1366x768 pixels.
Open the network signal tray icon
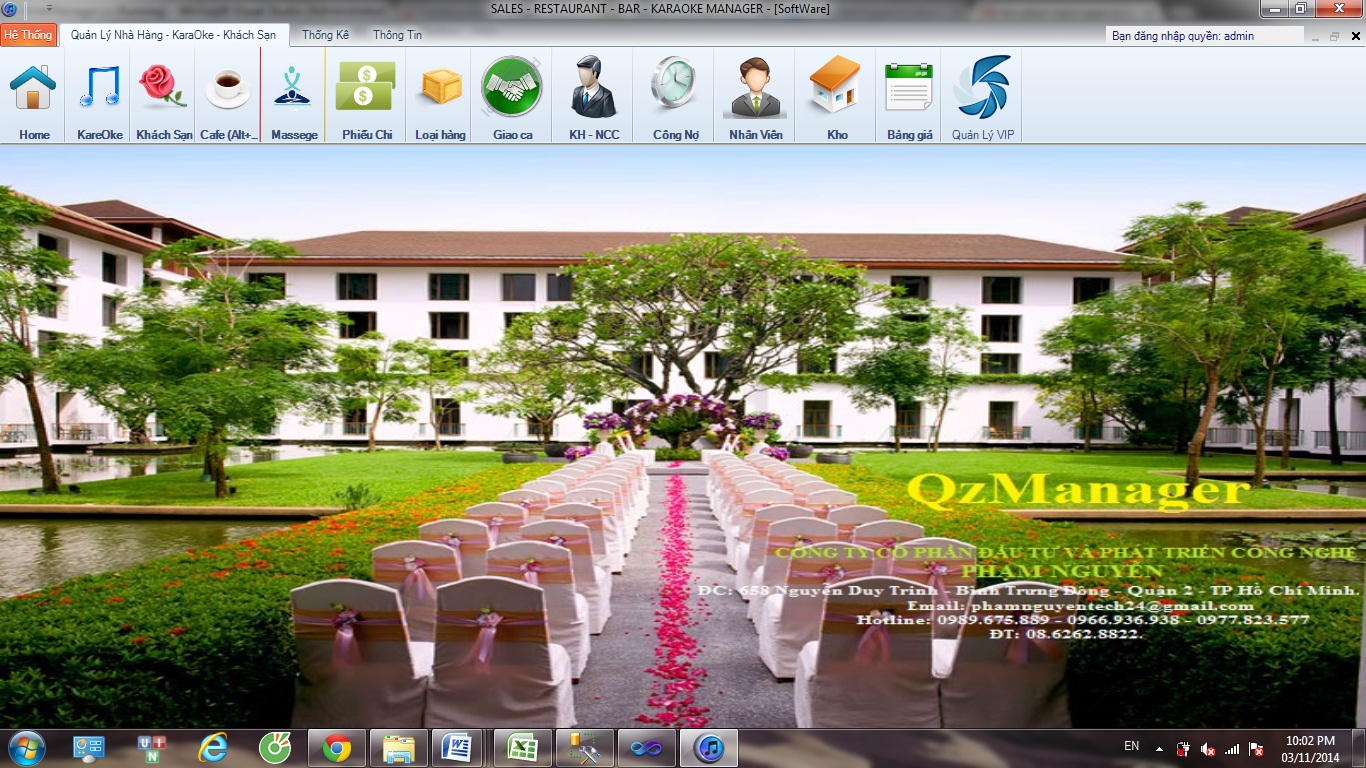click(x=1232, y=749)
